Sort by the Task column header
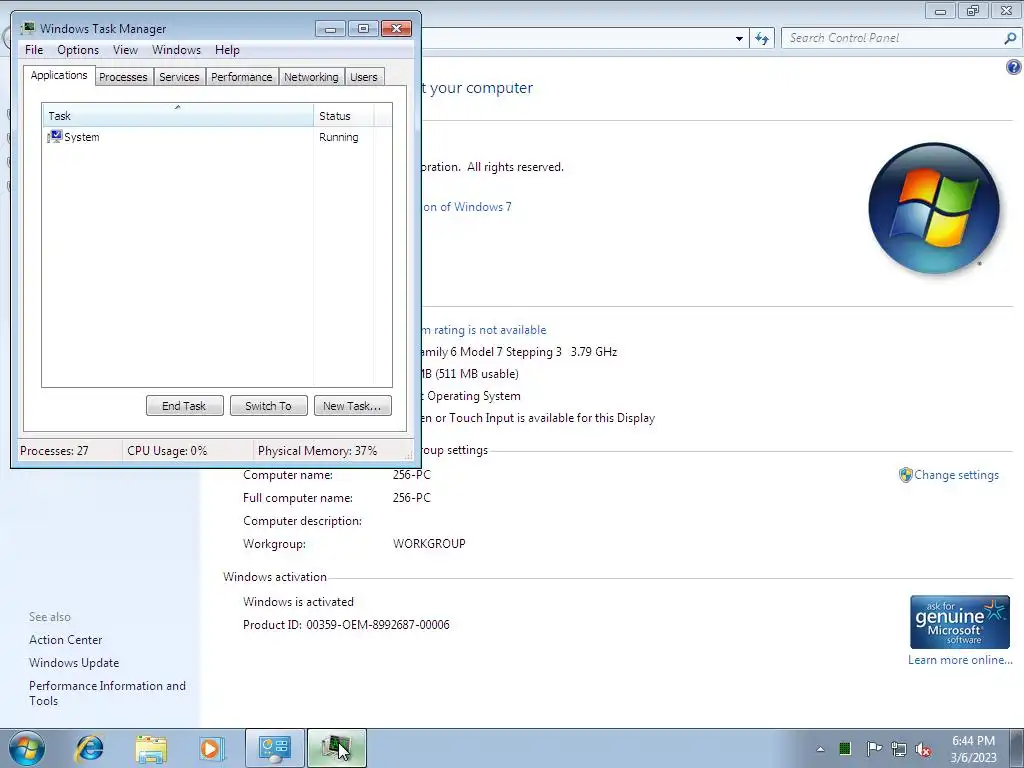This screenshot has height=768, width=1024. [178, 116]
